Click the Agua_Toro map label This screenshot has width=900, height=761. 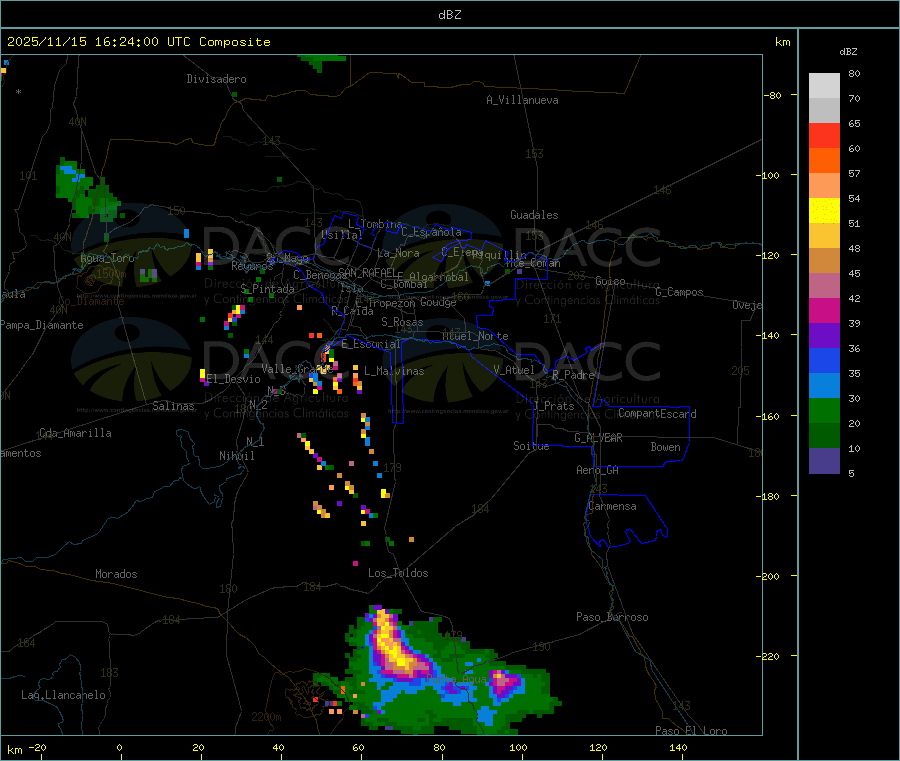(x=107, y=258)
